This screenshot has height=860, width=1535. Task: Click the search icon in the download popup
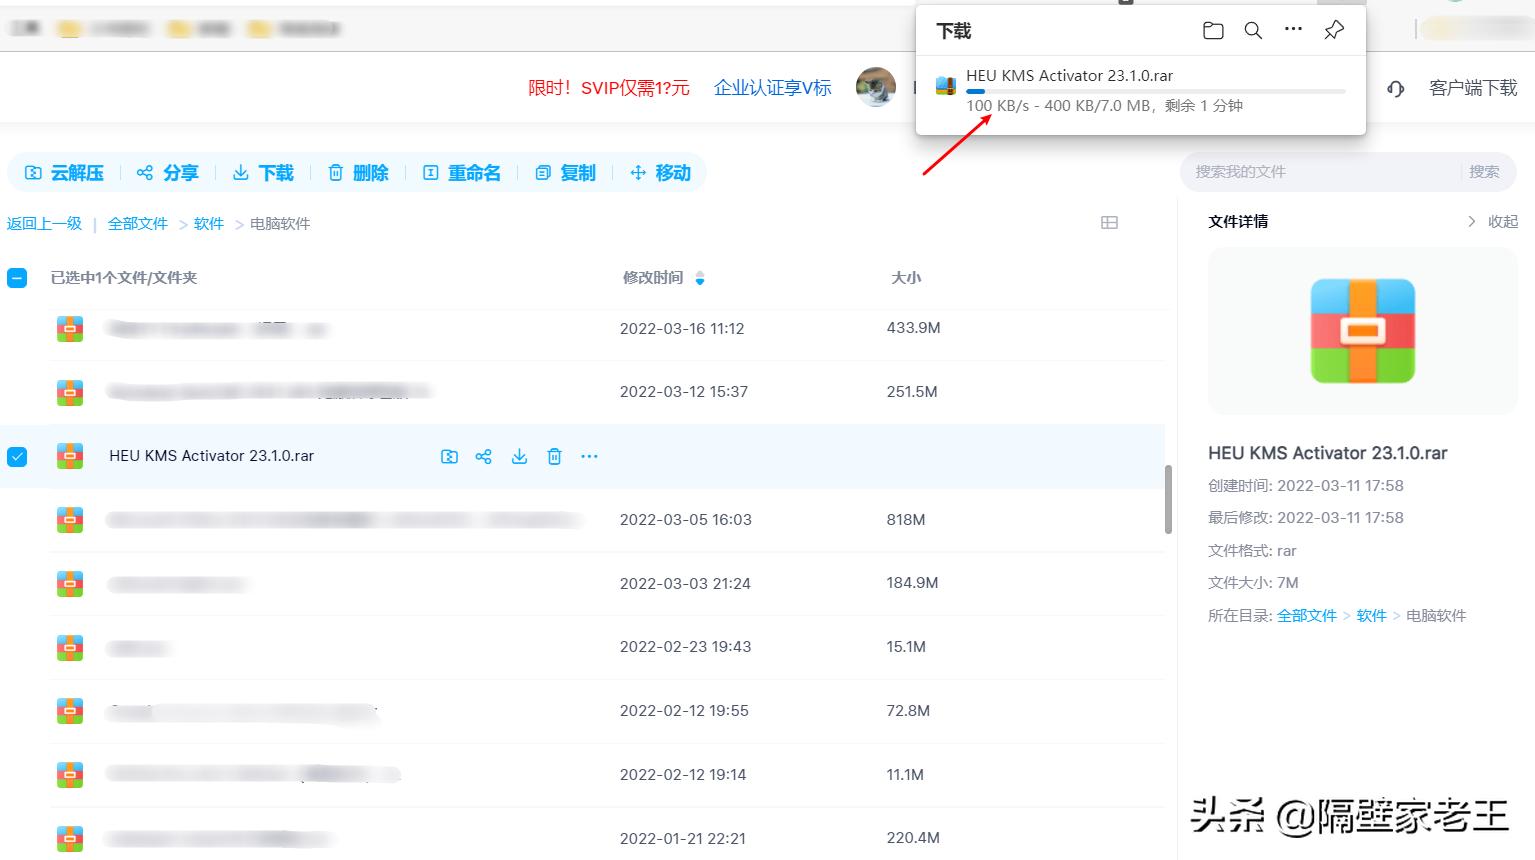tap(1252, 30)
